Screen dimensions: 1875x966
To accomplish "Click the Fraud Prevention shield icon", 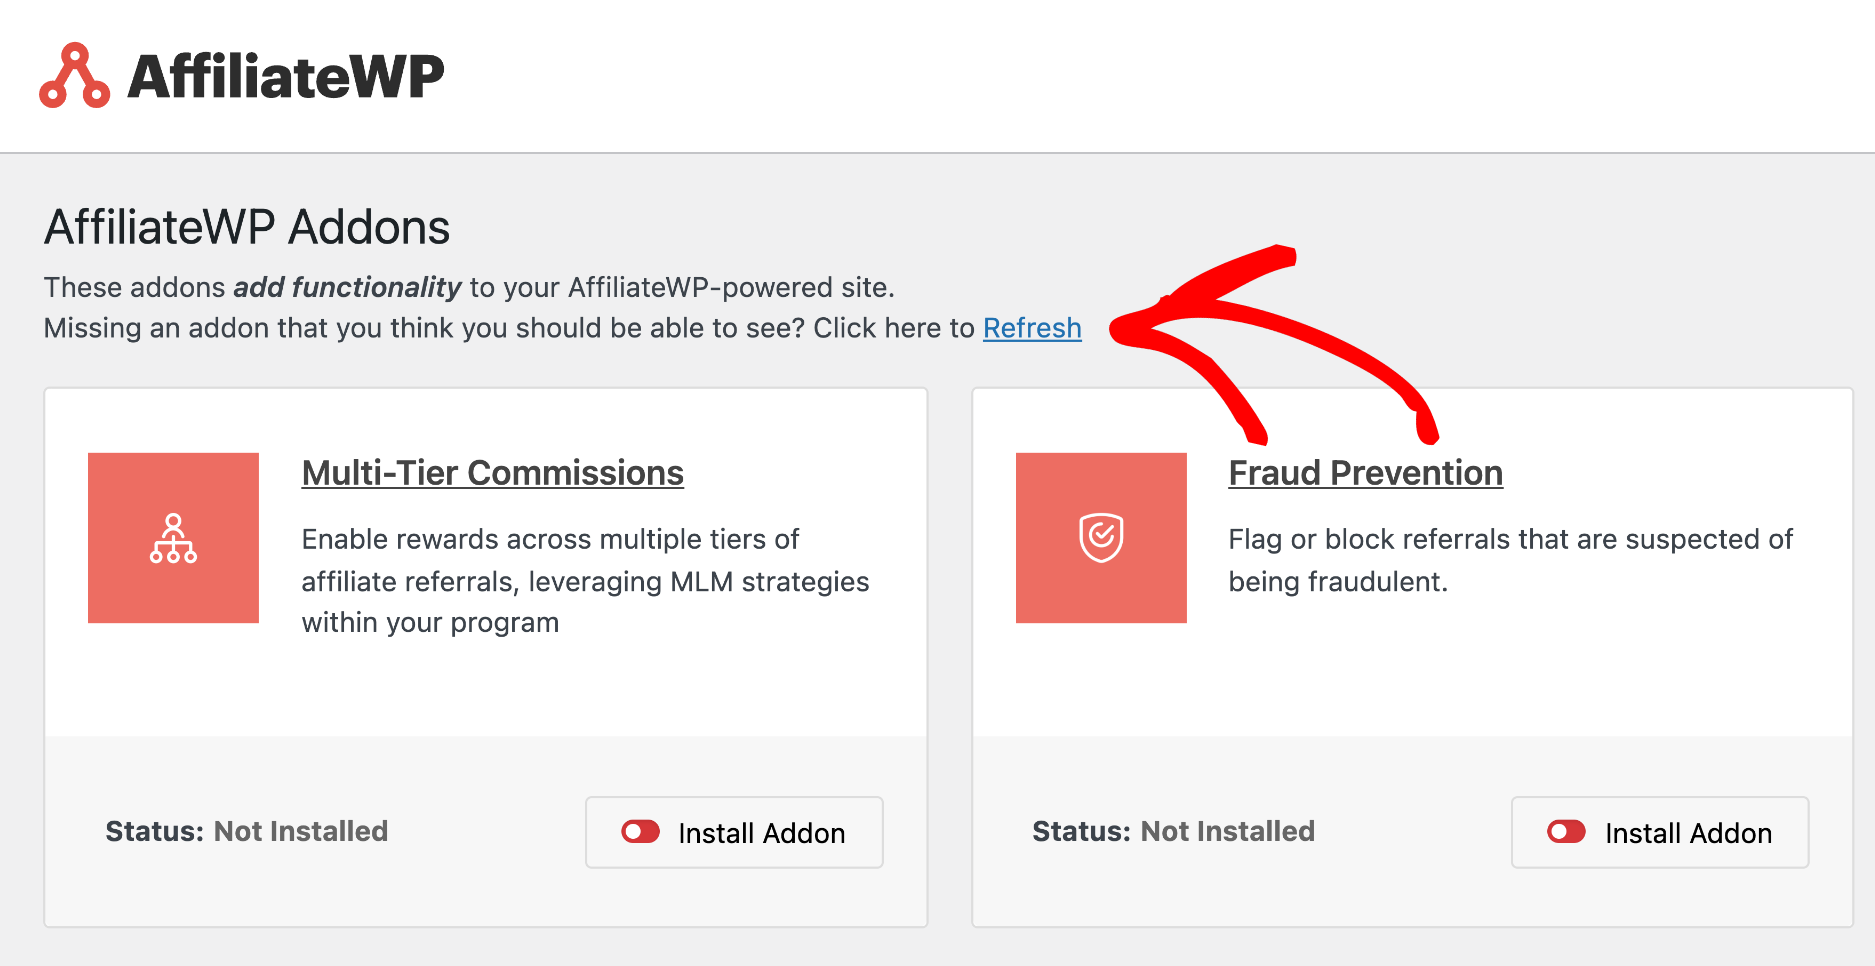I will [x=1101, y=538].
